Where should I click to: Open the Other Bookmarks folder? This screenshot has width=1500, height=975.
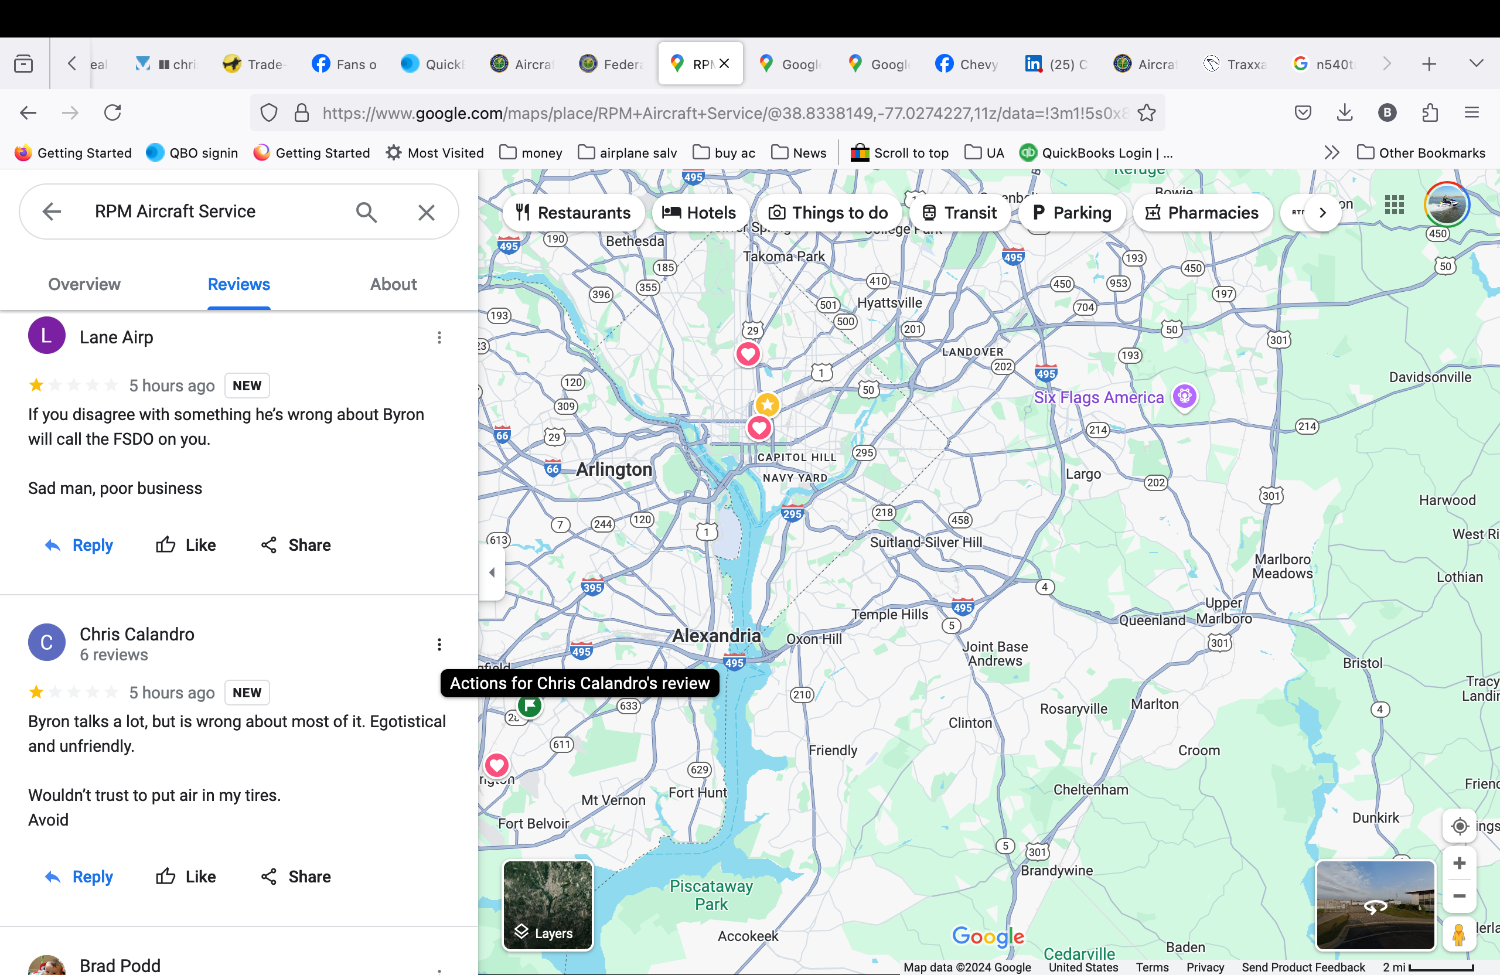(1421, 153)
